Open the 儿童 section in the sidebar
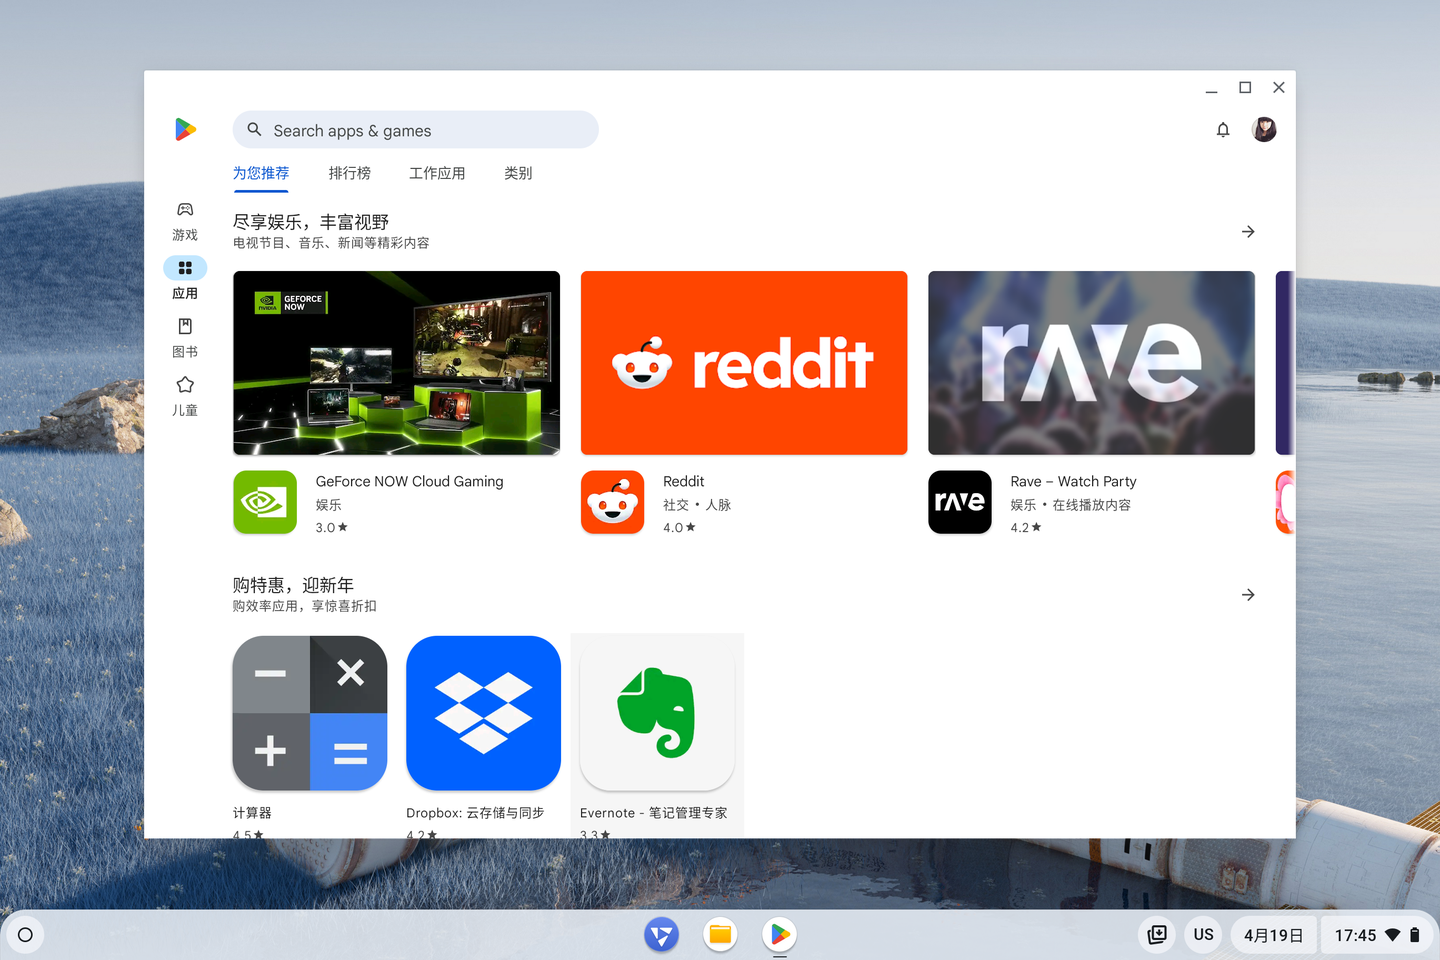The height and width of the screenshot is (960, 1440). (185, 395)
